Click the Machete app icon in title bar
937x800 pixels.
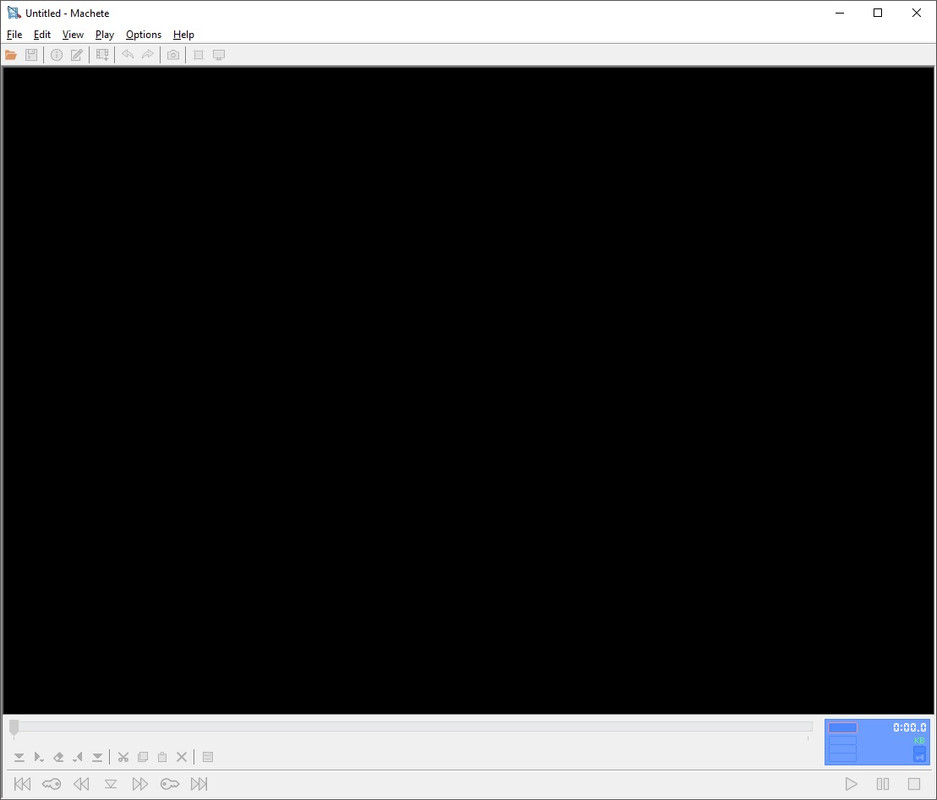13,13
